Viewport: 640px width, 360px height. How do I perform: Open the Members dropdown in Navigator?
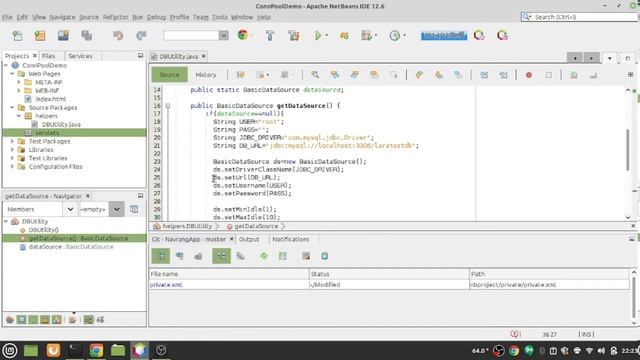[x=70, y=209]
